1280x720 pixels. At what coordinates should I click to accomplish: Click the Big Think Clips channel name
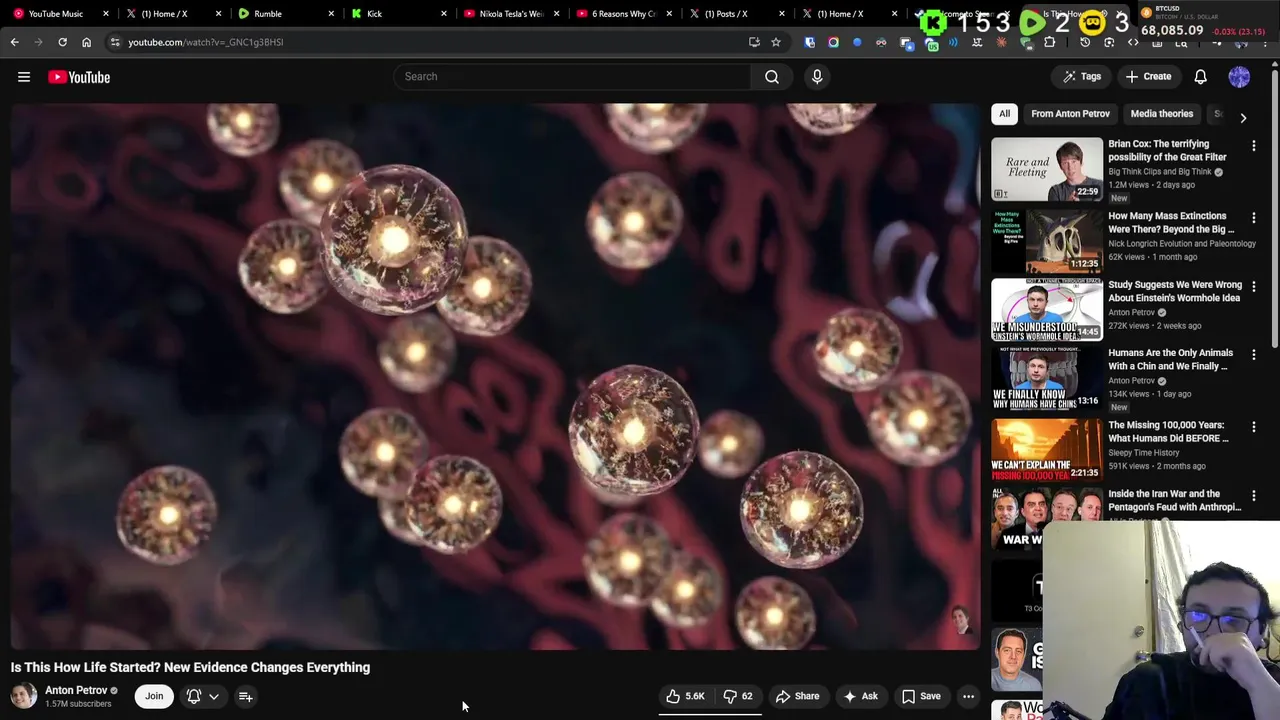(1159, 172)
